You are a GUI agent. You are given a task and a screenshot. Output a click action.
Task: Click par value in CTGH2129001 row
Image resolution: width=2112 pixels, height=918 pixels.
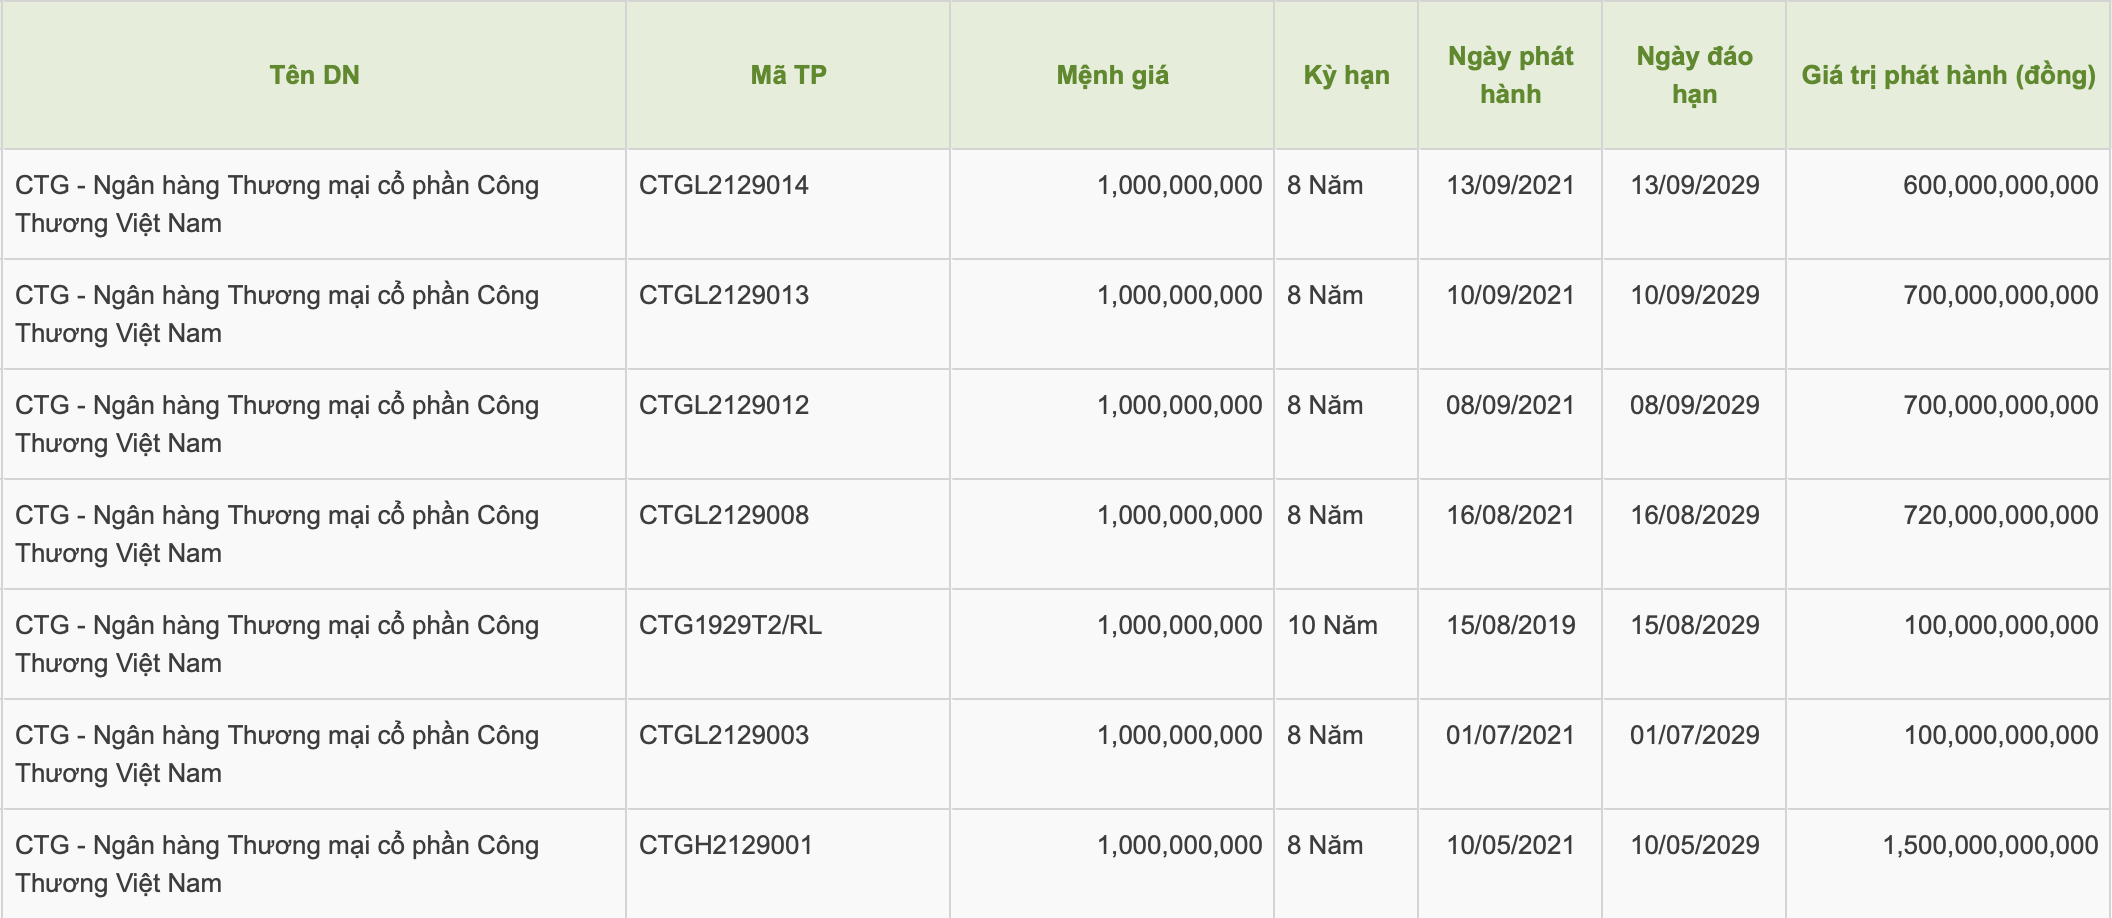(1180, 845)
